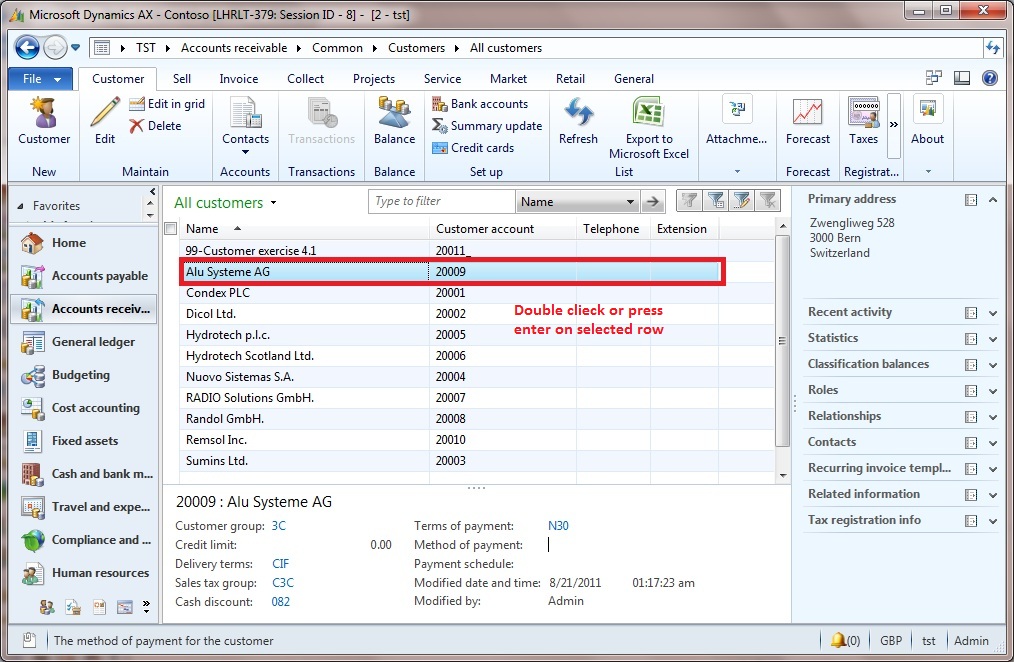Follow the N30 terms of payment link

(558, 526)
